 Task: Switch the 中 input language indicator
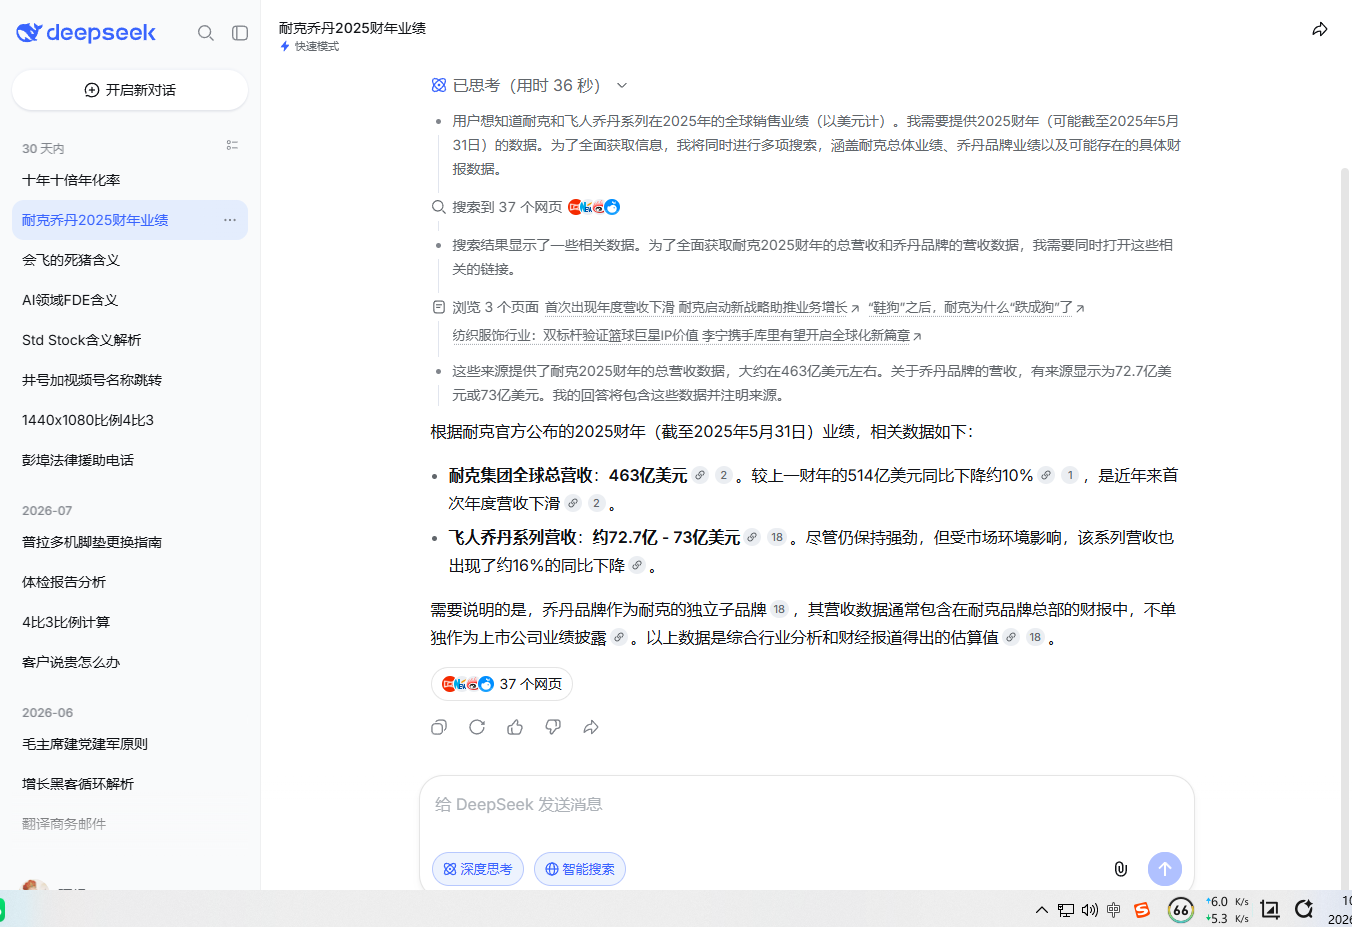tap(1113, 910)
